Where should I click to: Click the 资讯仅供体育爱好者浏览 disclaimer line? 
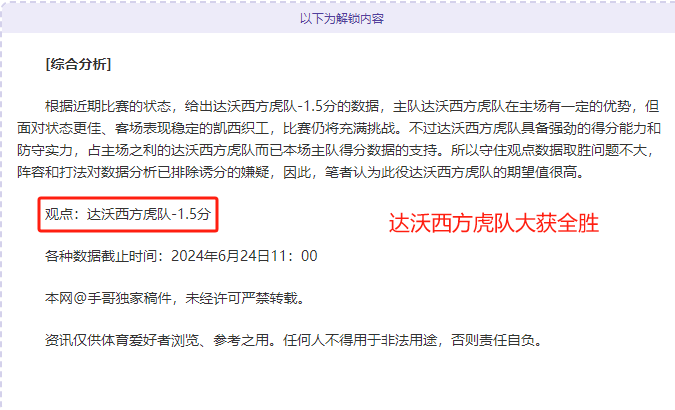[x=294, y=340]
